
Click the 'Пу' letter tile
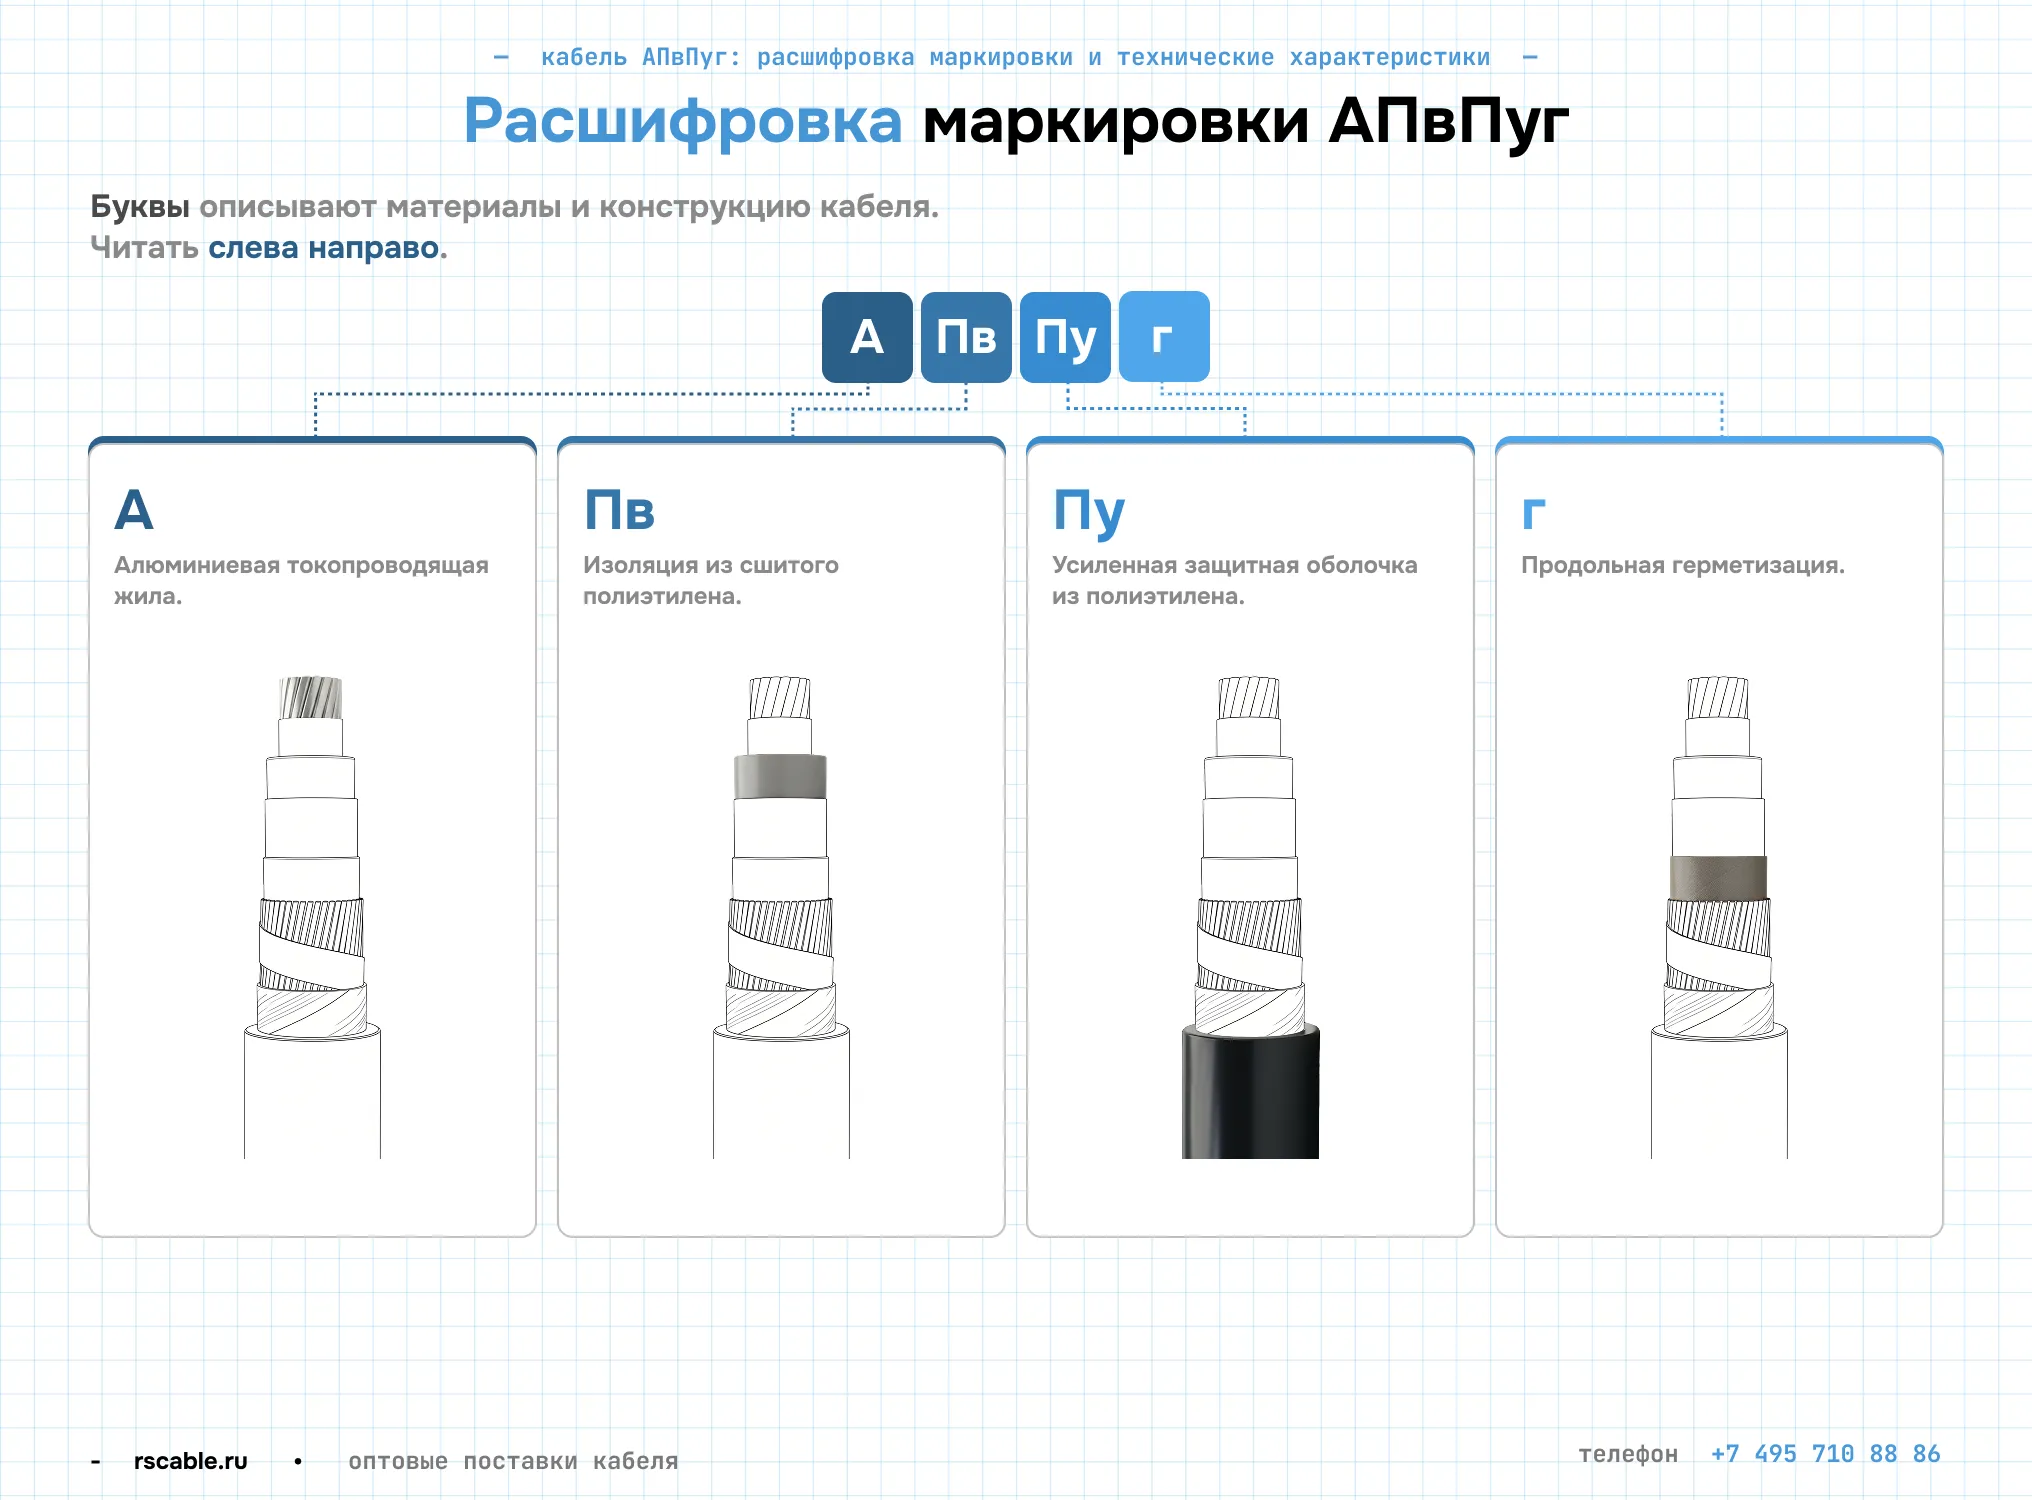pos(1065,337)
